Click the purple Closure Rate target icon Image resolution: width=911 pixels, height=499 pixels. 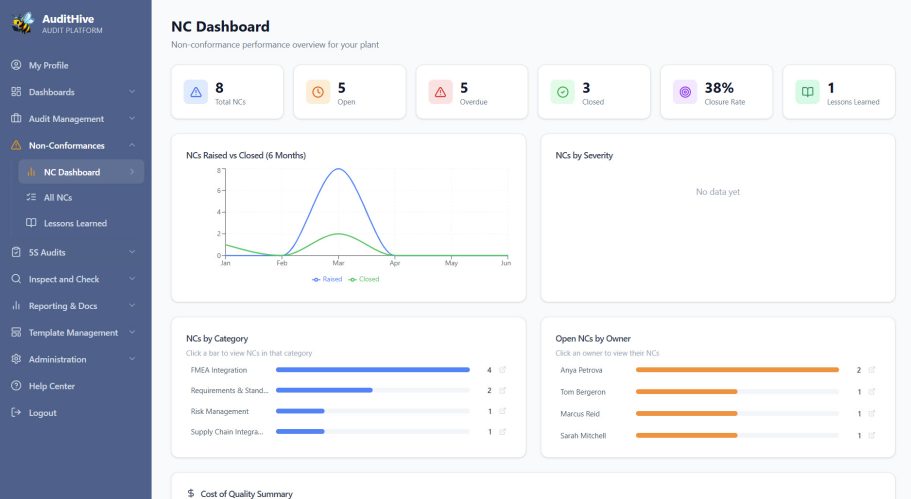click(685, 92)
